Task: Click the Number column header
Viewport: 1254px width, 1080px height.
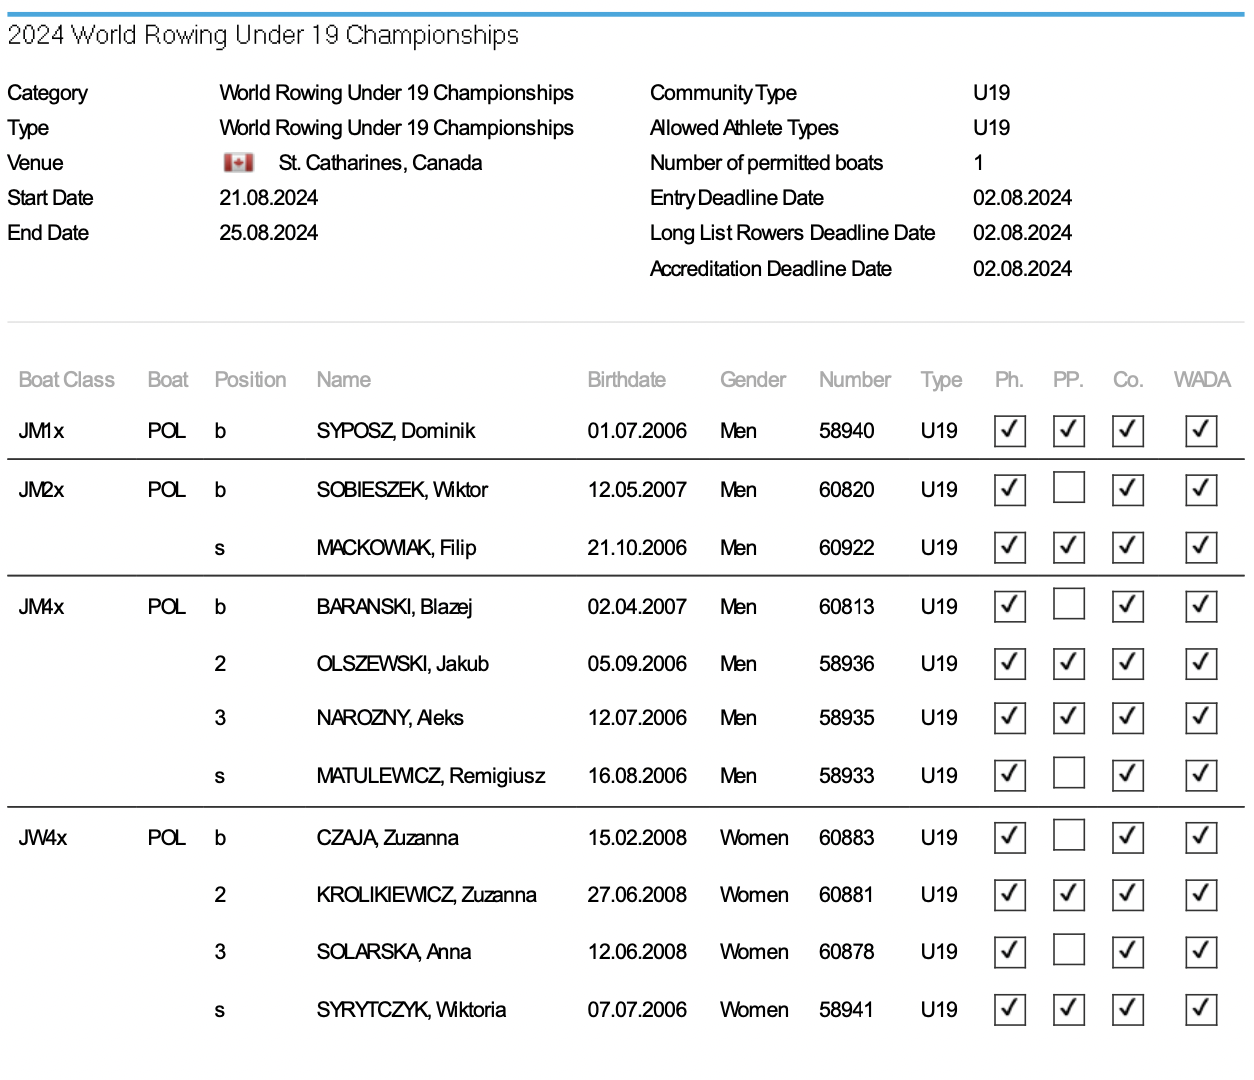Action: point(855,380)
